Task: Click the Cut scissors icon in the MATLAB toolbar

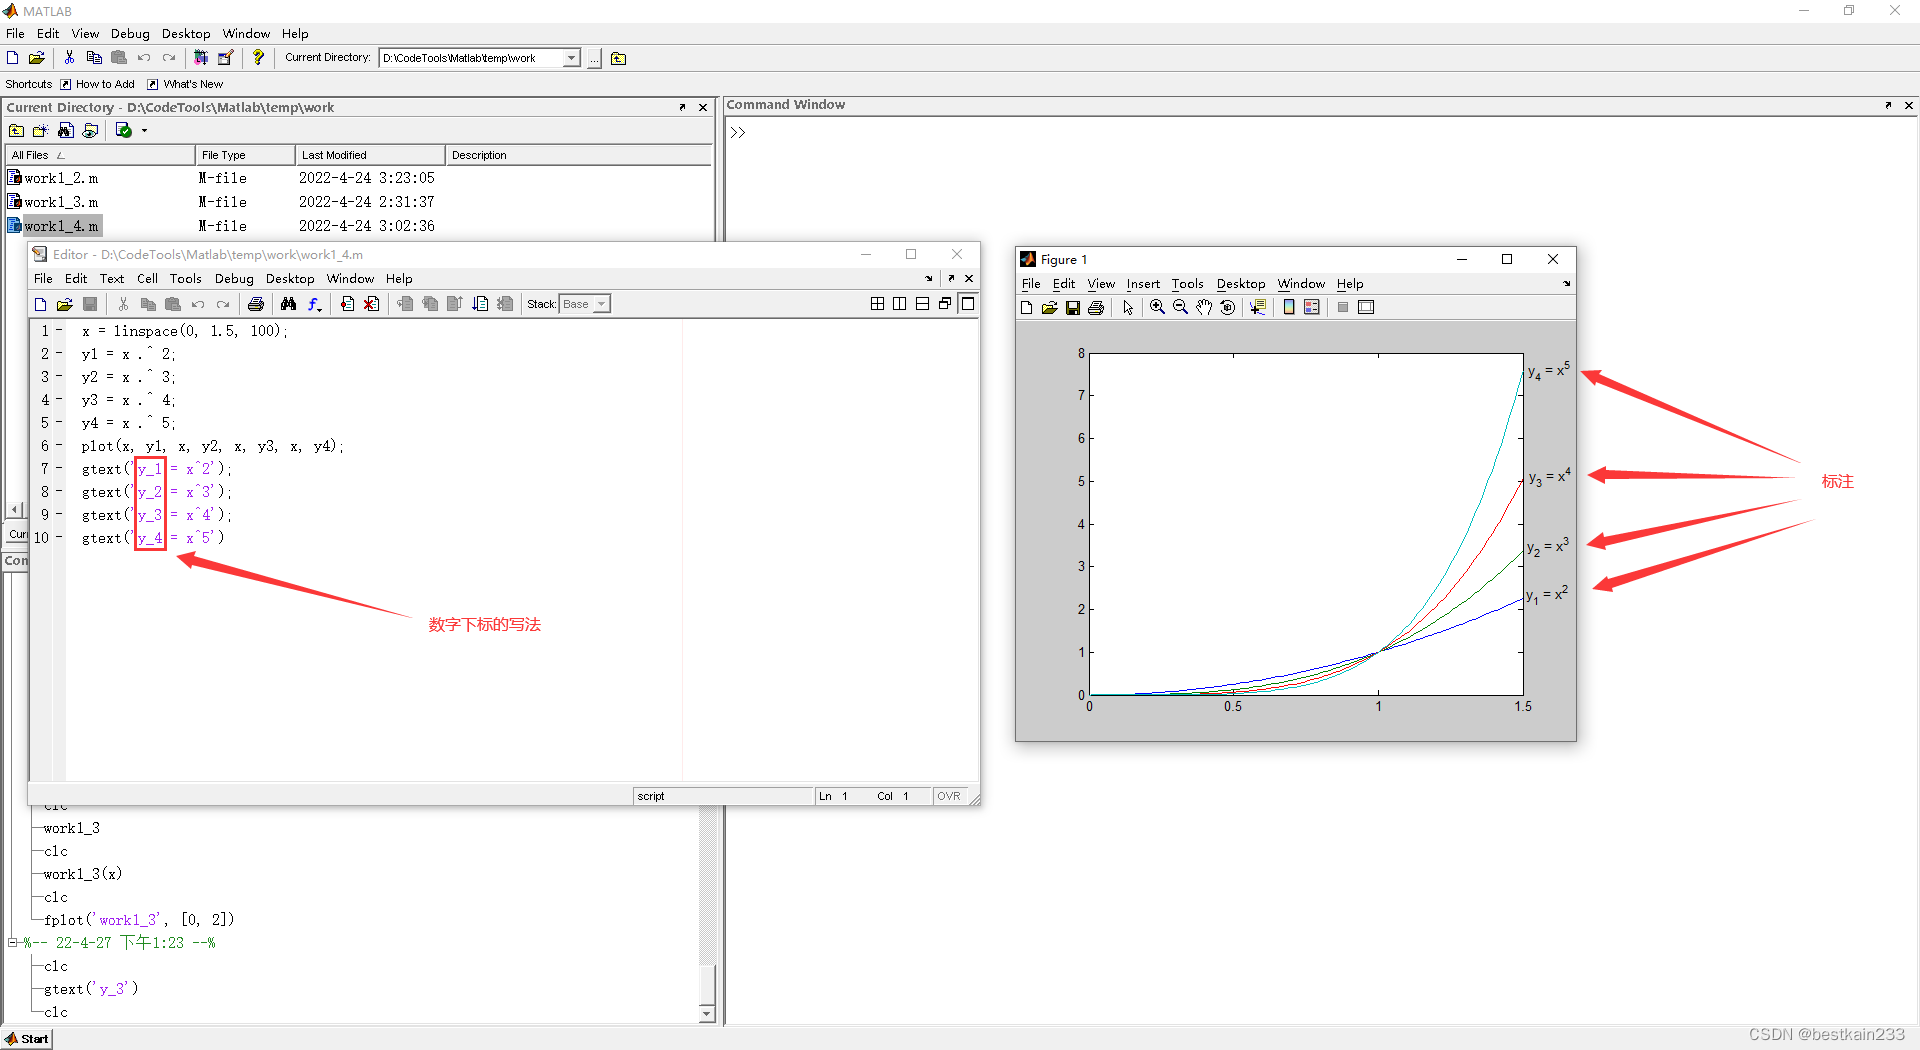Action: pos(69,58)
